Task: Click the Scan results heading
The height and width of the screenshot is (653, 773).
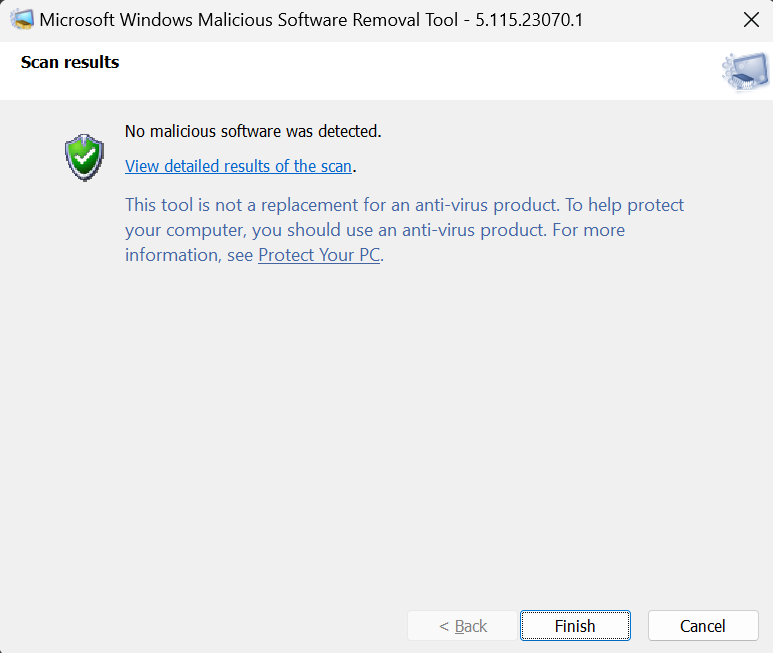Action: [x=70, y=62]
